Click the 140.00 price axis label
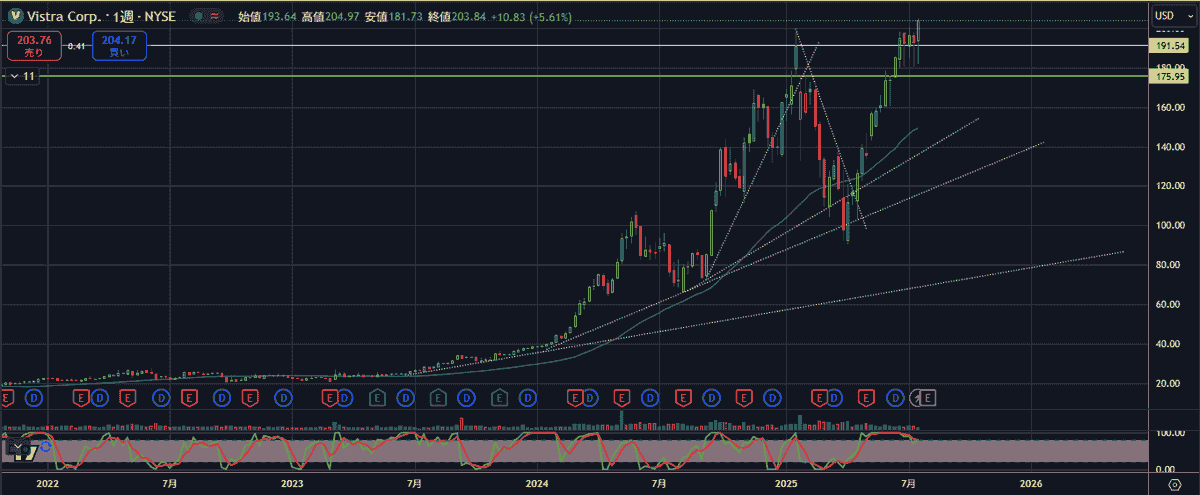Screen dimensions: 1200x495 click(1171, 147)
